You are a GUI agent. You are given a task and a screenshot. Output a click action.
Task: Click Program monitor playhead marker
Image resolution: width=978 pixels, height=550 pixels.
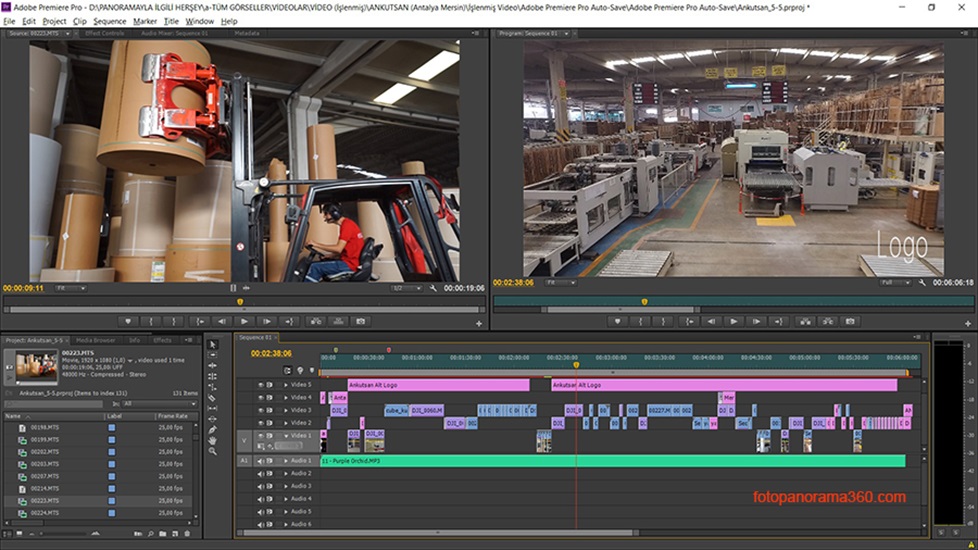pos(644,302)
